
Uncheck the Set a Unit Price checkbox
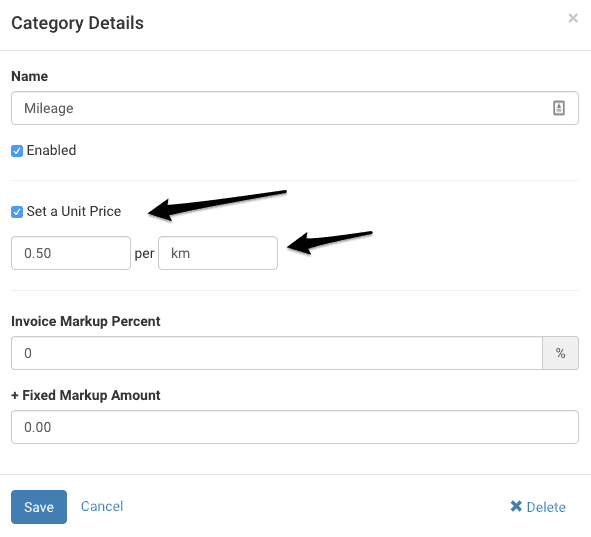pyautogui.click(x=17, y=212)
